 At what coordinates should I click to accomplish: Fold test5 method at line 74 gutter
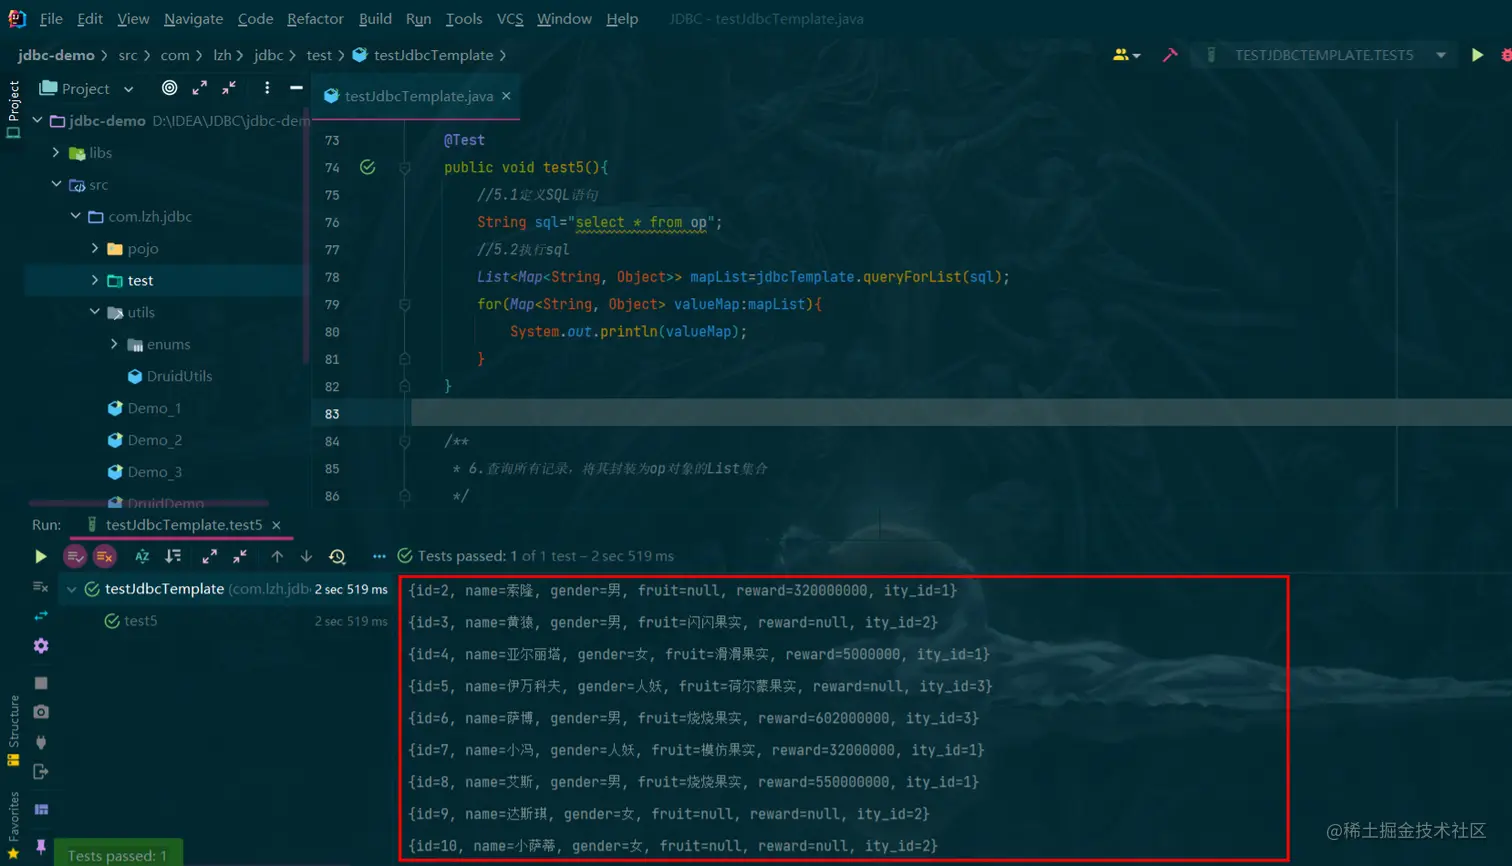click(405, 168)
